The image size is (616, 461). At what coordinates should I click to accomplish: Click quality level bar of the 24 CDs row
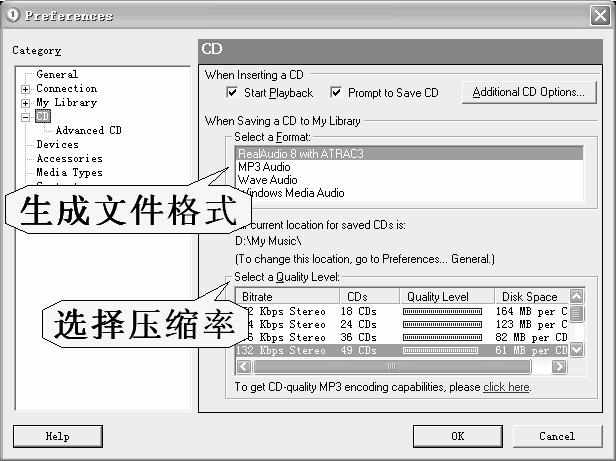click(x=442, y=325)
